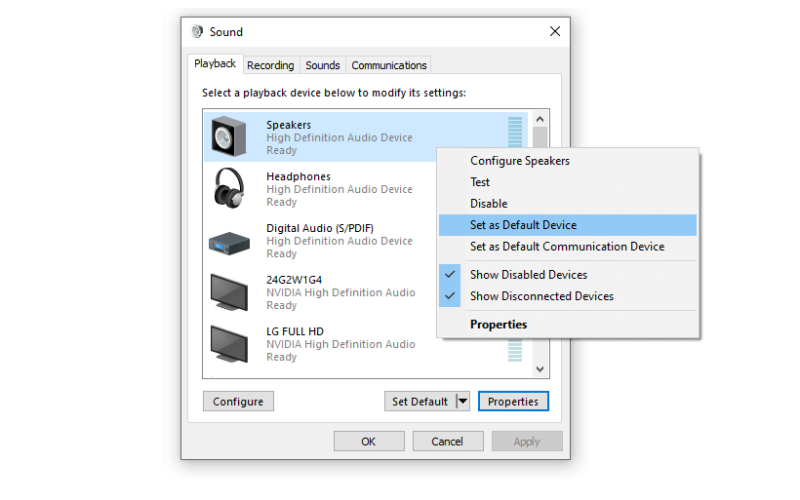800x500 pixels.
Task: Toggle Show Disabled Devices checkmark
Action: coord(449,274)
